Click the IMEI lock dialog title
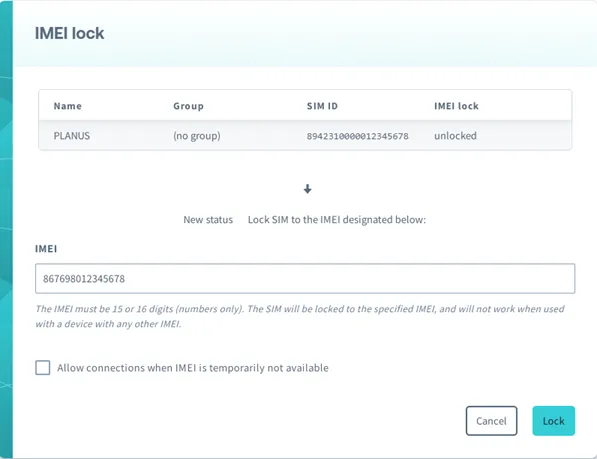The height and width of the screenshot is (459, 597). coord(69,33)
